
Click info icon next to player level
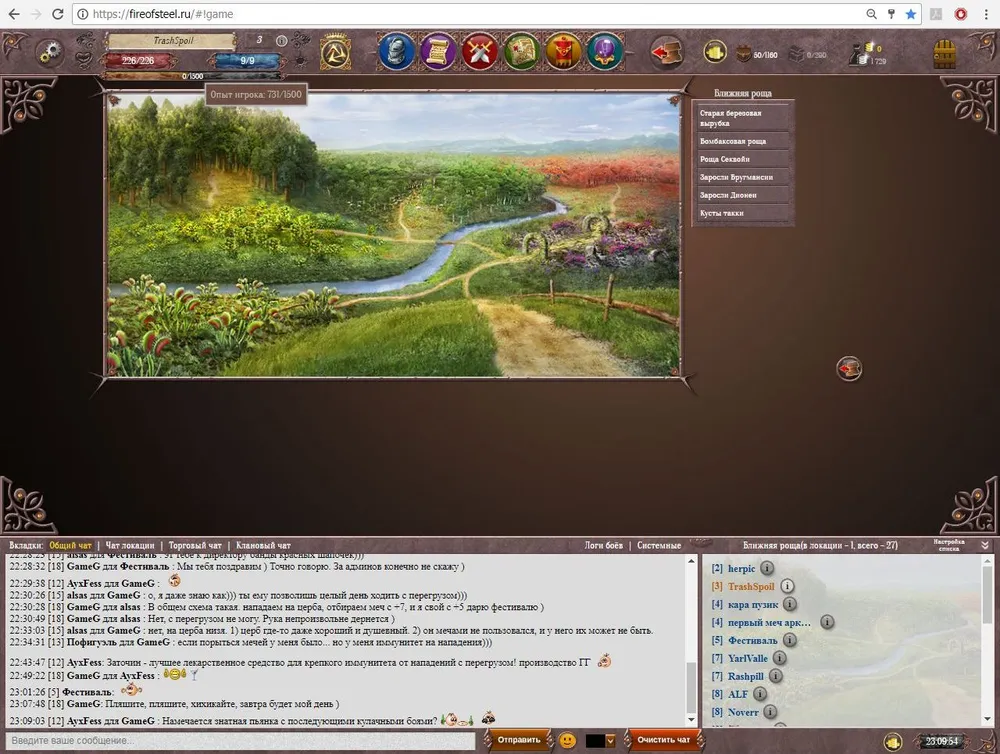click(281, 40)
